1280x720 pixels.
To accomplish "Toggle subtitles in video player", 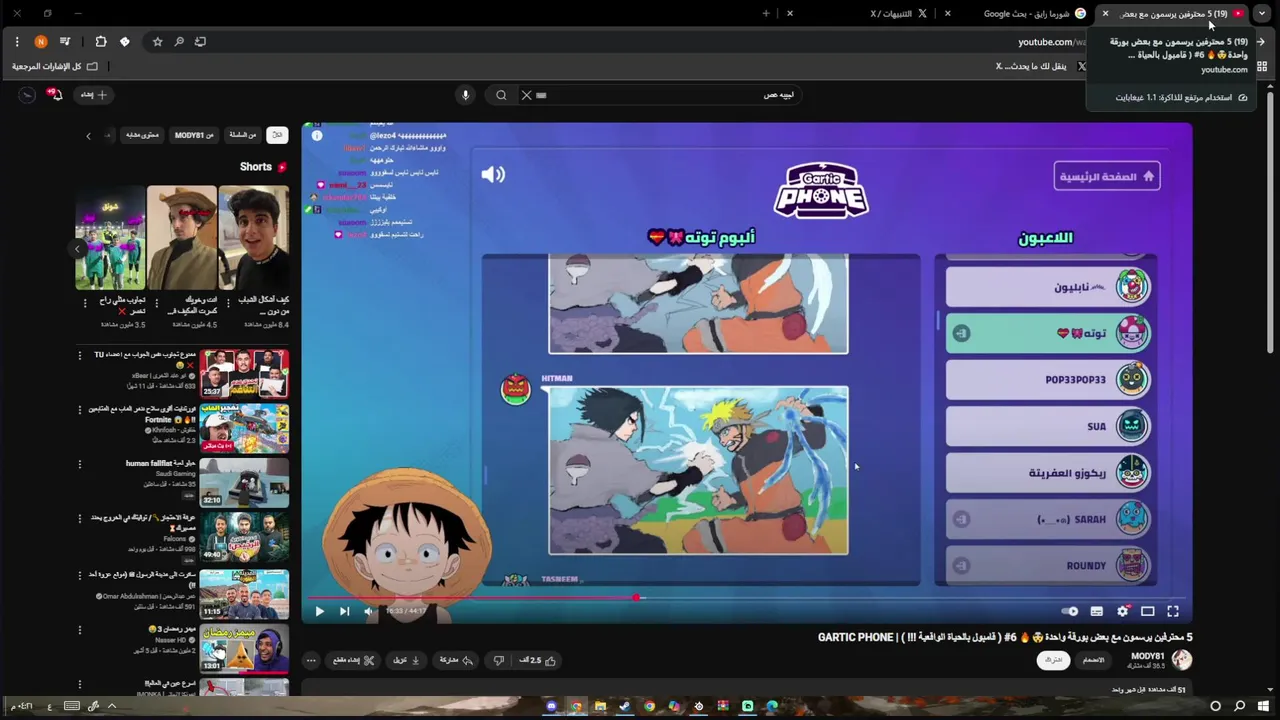I will 1097,611.
